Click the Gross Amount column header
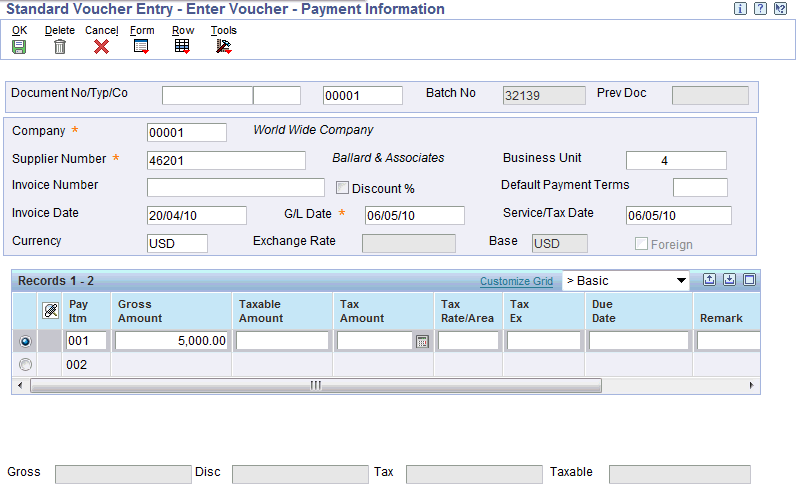This screenshot has width=796, height=491. tap(171, 311)
